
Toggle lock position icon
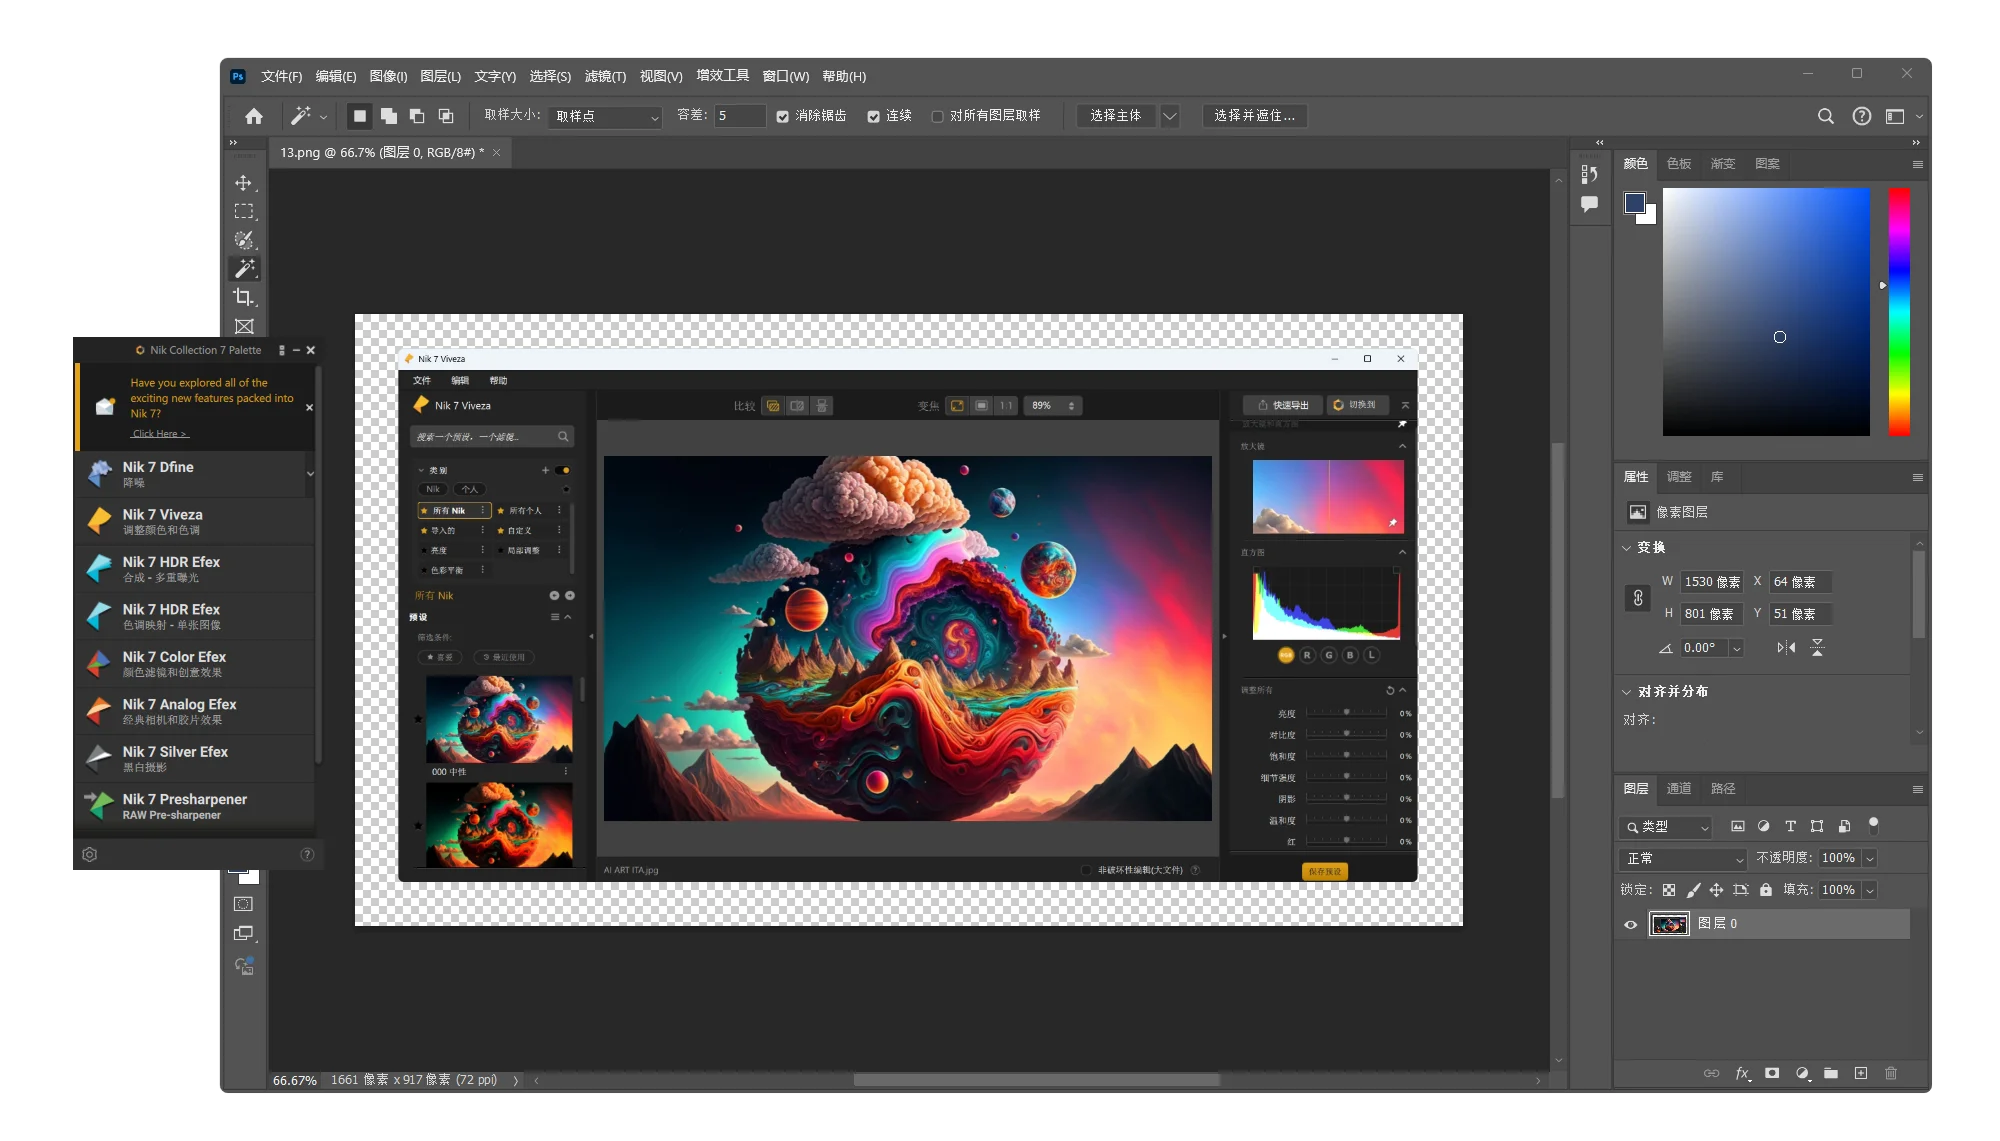1716,890
